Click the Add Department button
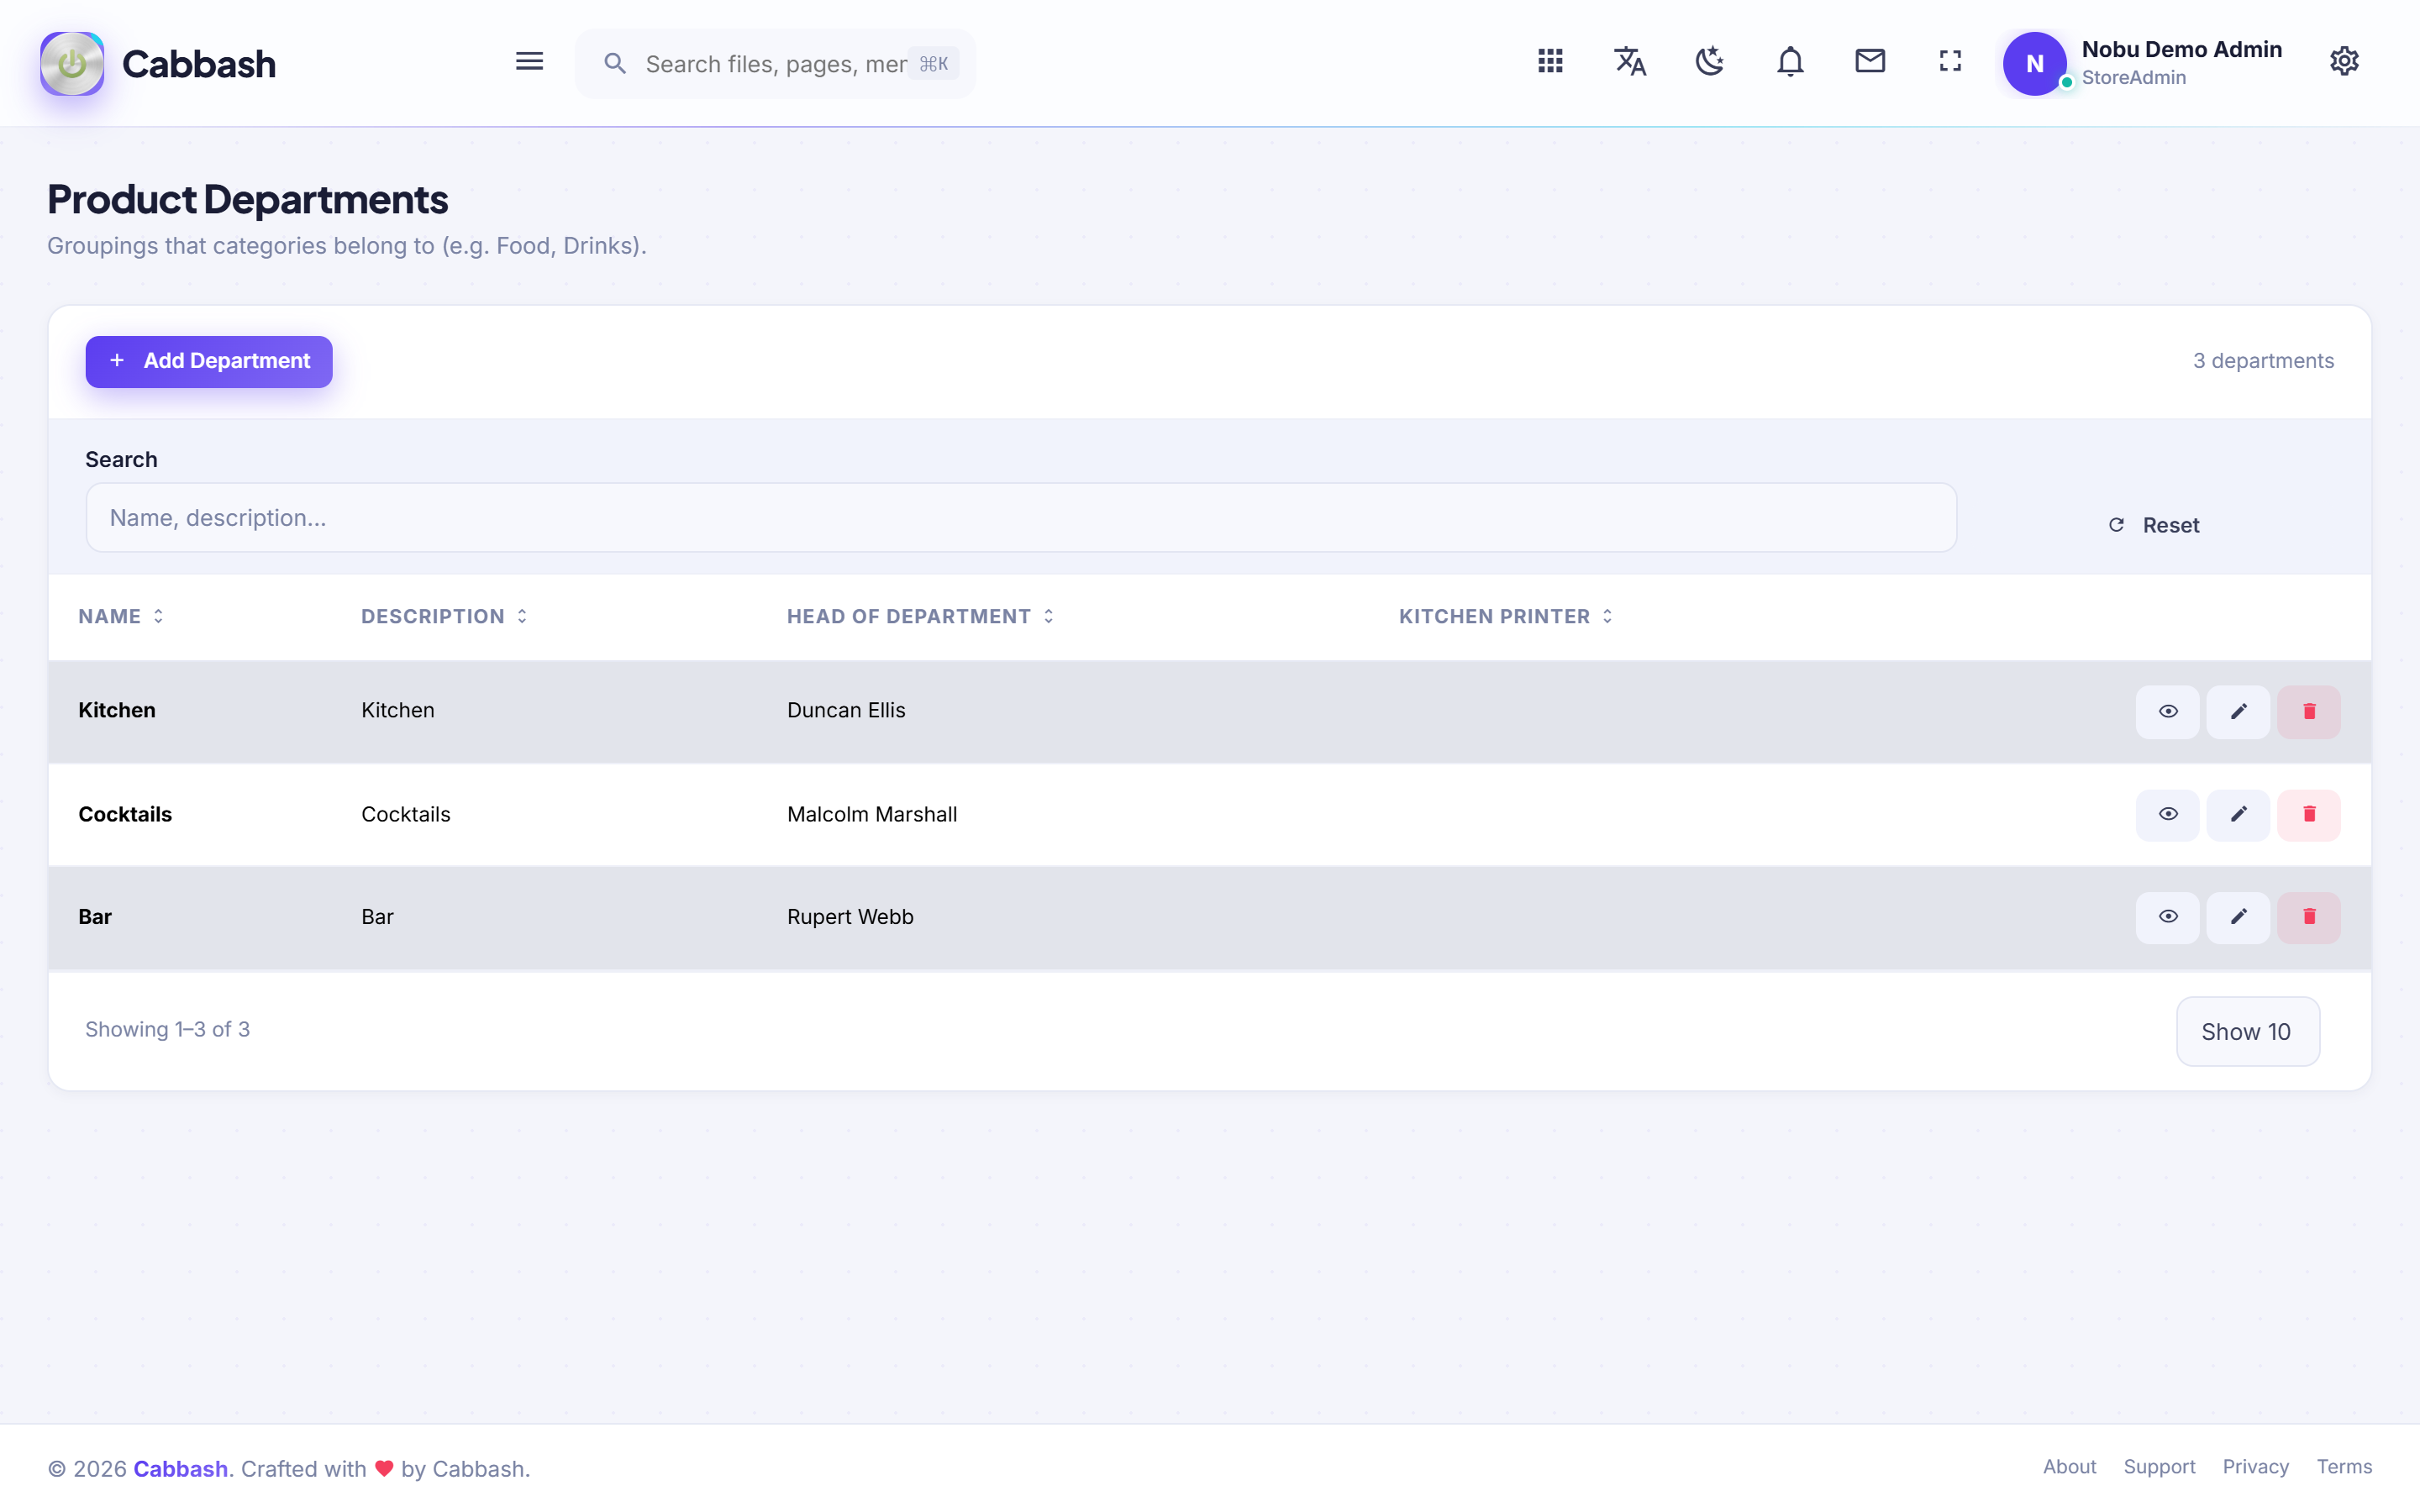 pyautogui.click(x=209, y=361)
